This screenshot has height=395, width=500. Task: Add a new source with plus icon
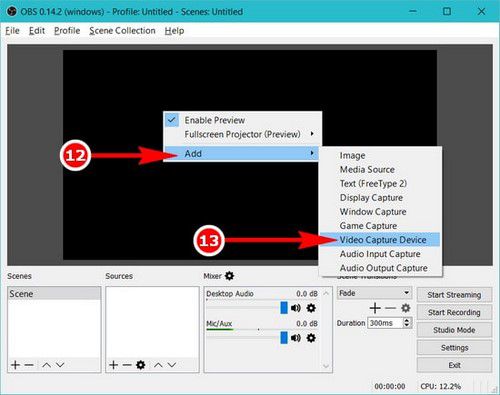click(113, 365)
